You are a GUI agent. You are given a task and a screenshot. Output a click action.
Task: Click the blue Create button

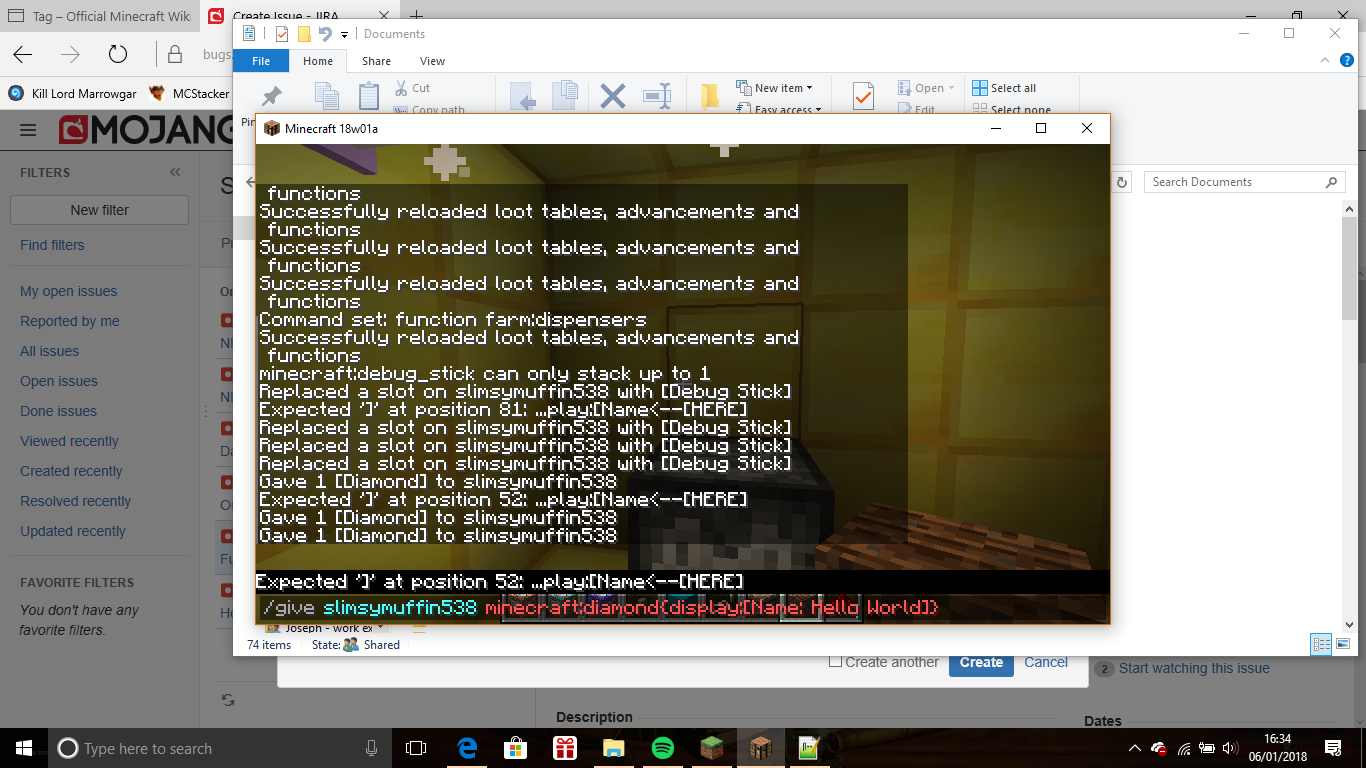(x=981, y=662)
